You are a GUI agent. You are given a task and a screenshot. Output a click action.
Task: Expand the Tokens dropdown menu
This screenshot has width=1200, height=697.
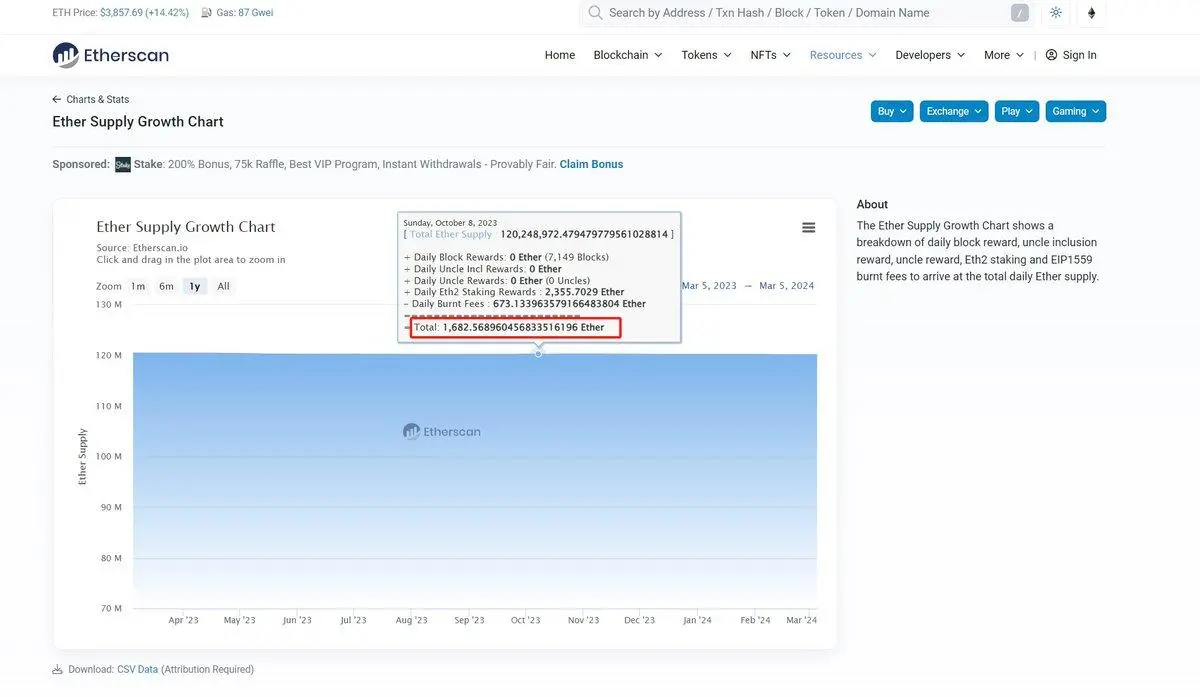click(706, 55)
